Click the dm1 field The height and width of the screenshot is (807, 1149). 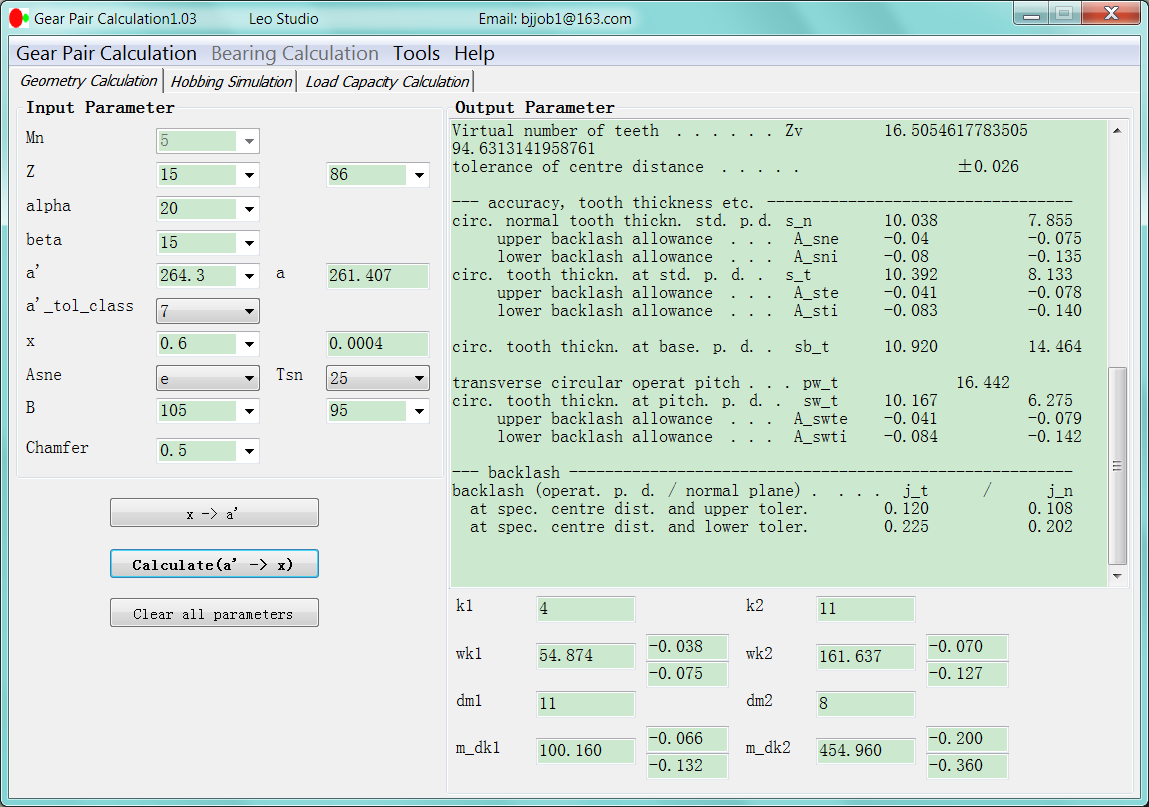click(x=585, y=704)
